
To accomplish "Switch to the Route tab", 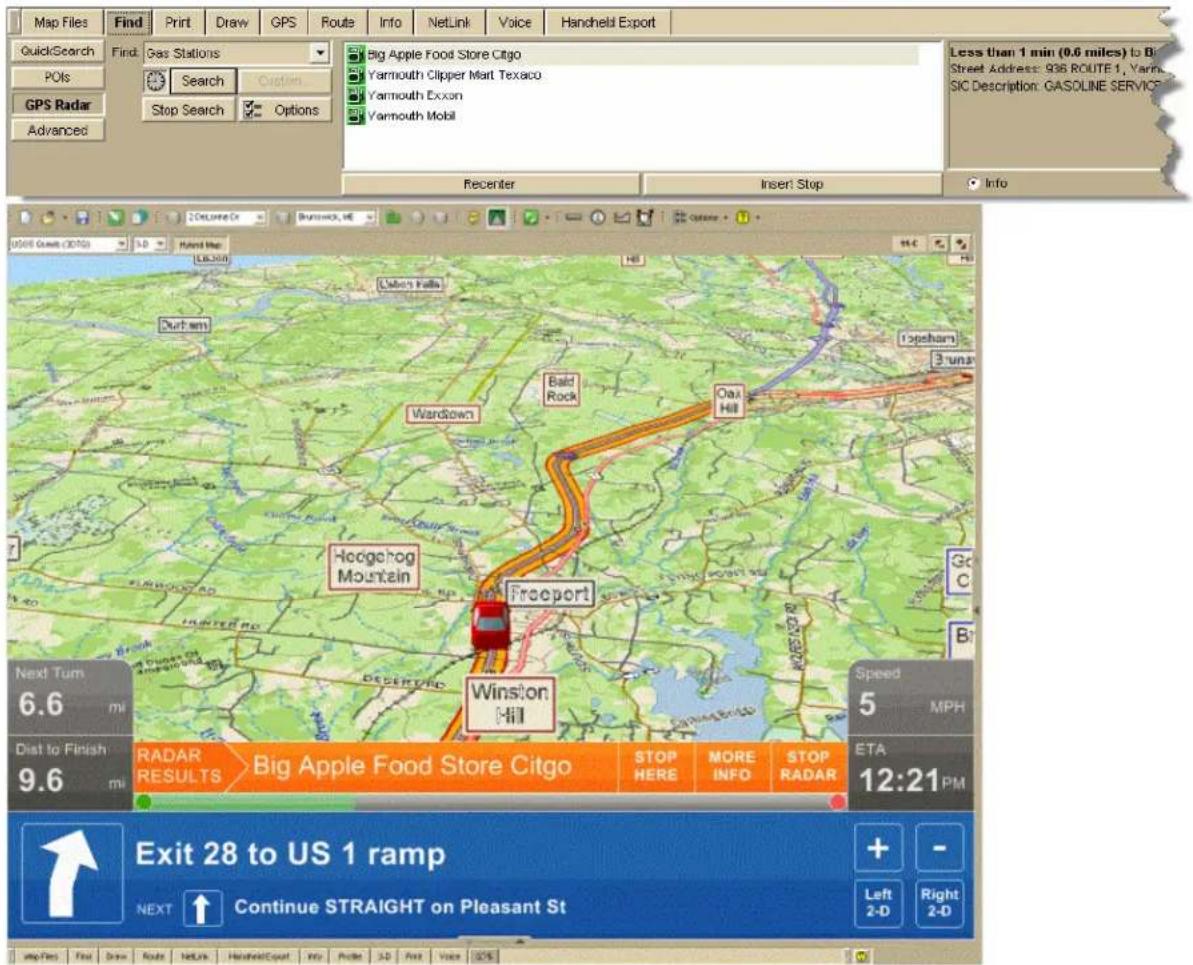I will pyautogui.click(x=337, y=22).
